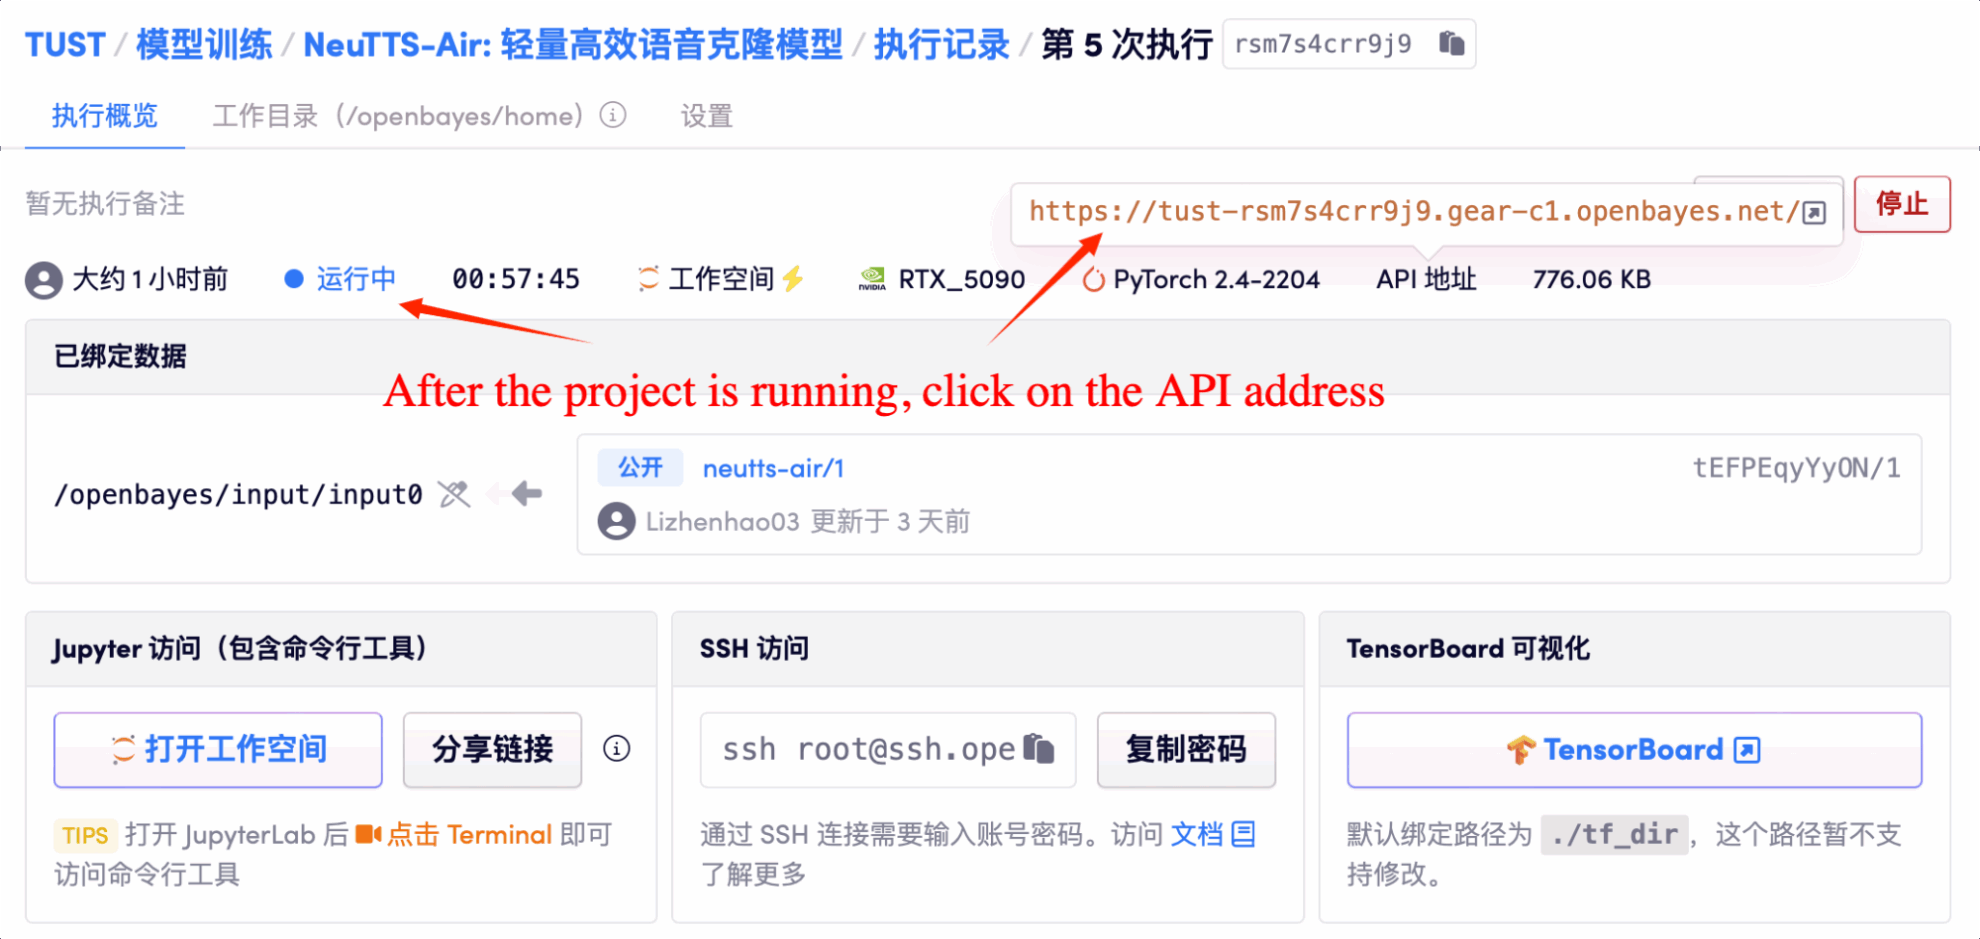Launch TensorBoard visualization
1980x939 pixels.
(x=1633, y=749)
